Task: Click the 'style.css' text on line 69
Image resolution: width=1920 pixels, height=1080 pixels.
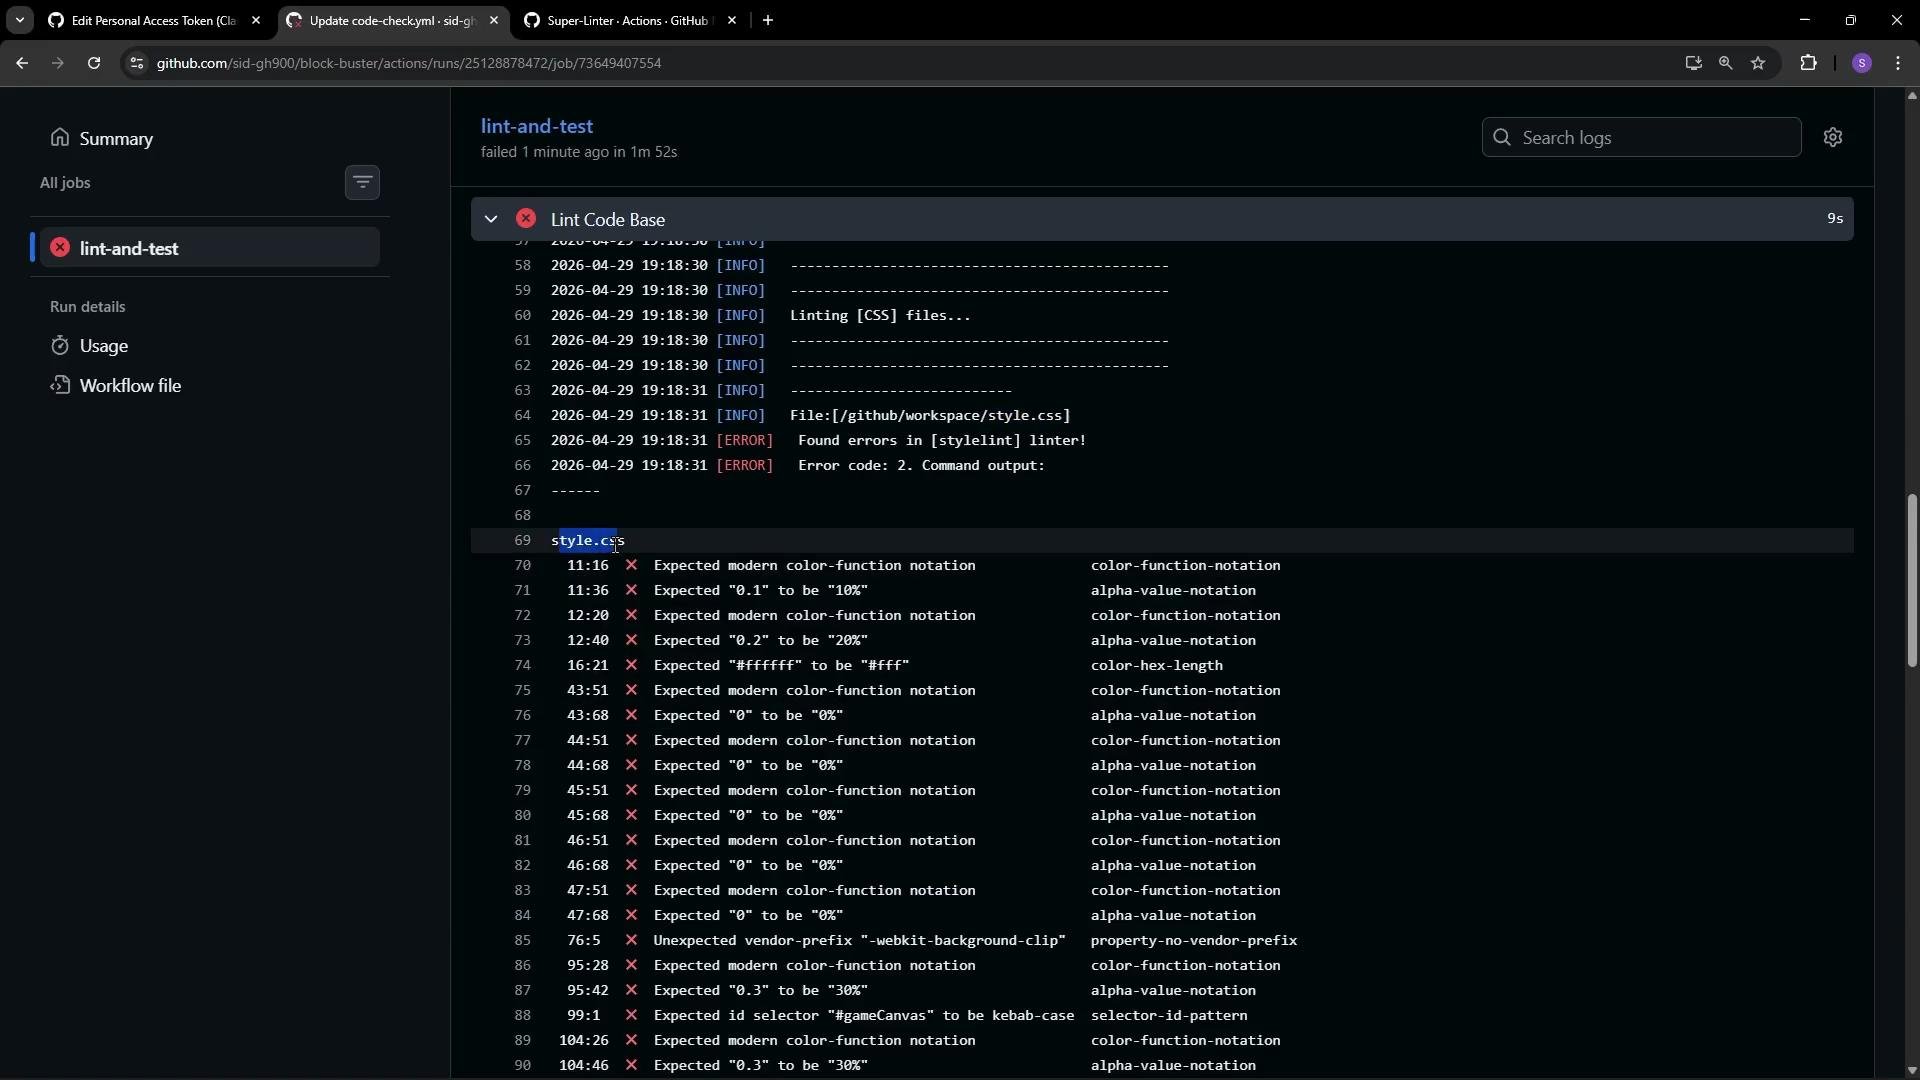Action: [x=588, y=540]
